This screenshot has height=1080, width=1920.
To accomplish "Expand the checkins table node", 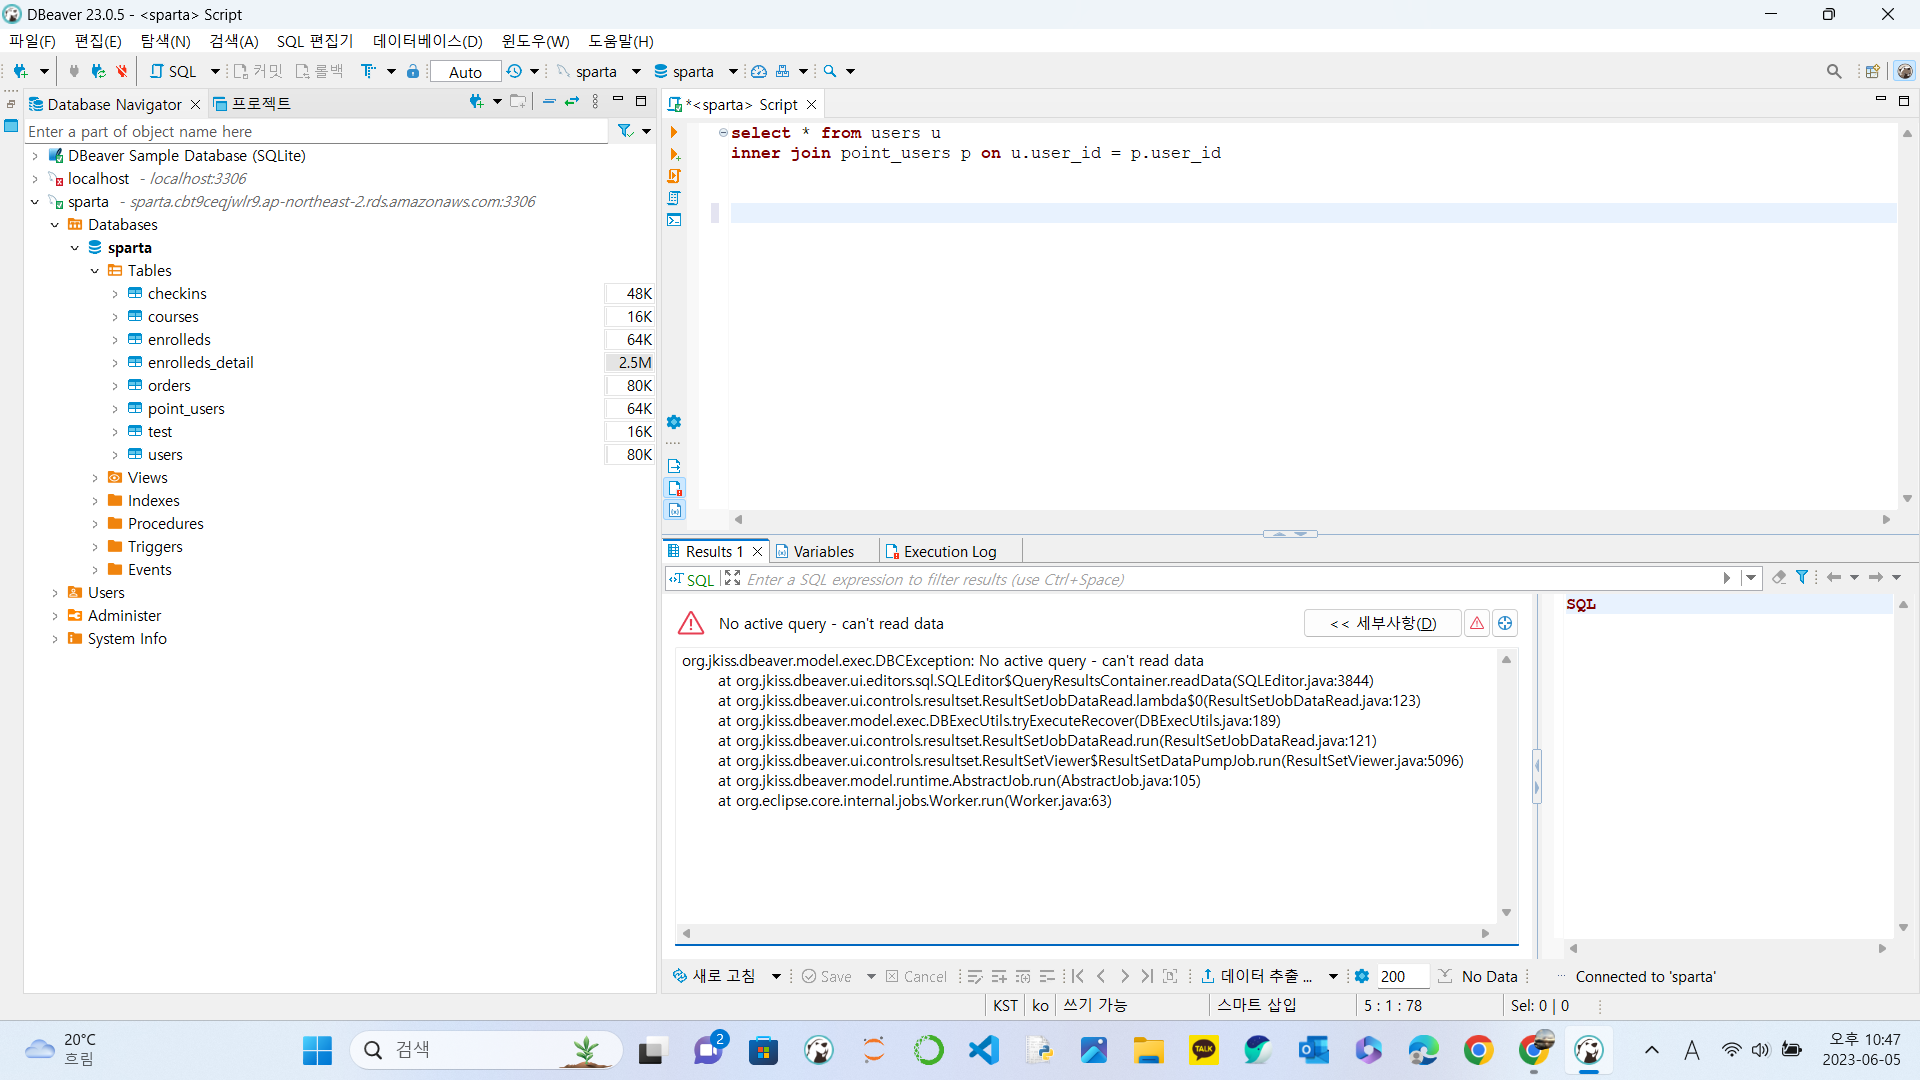I will coord(115,294).
